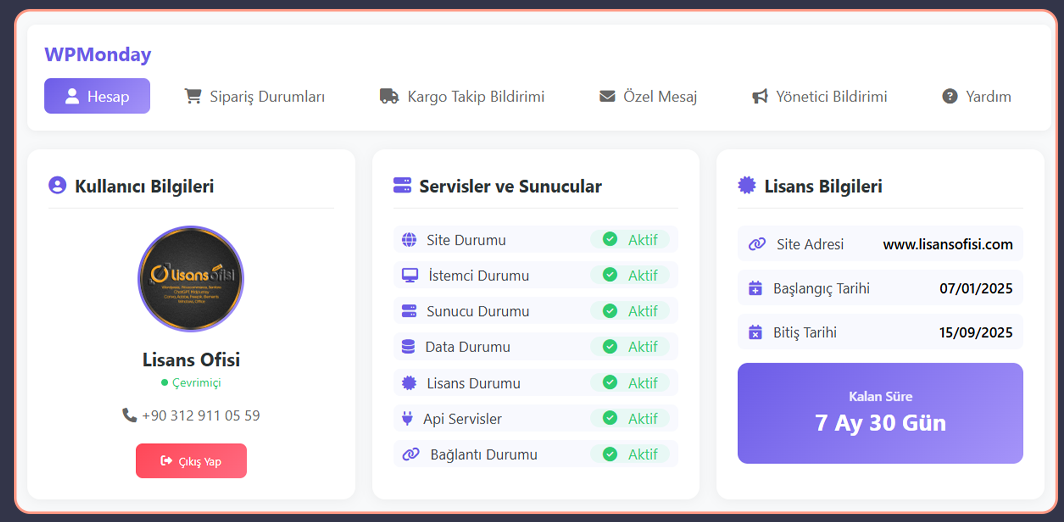Click the phone icon beside number
1064x522 pixels.
click(x=130, y=415)
